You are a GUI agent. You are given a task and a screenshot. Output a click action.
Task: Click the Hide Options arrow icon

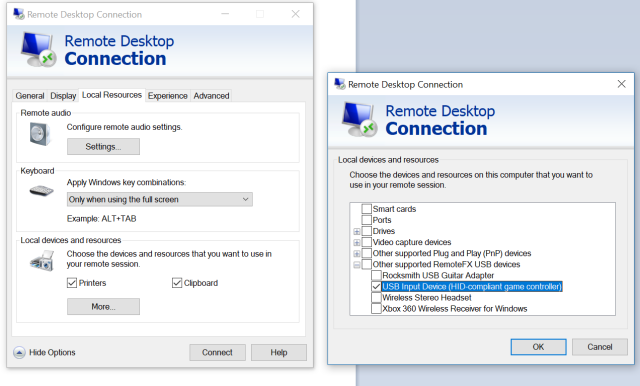[x=19, y=352]
